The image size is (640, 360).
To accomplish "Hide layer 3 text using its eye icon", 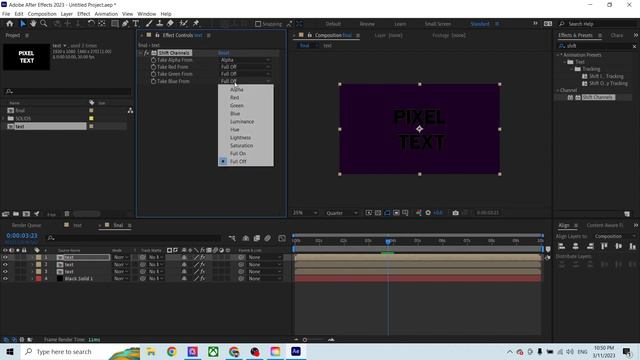I will click(x=5, y=271).
